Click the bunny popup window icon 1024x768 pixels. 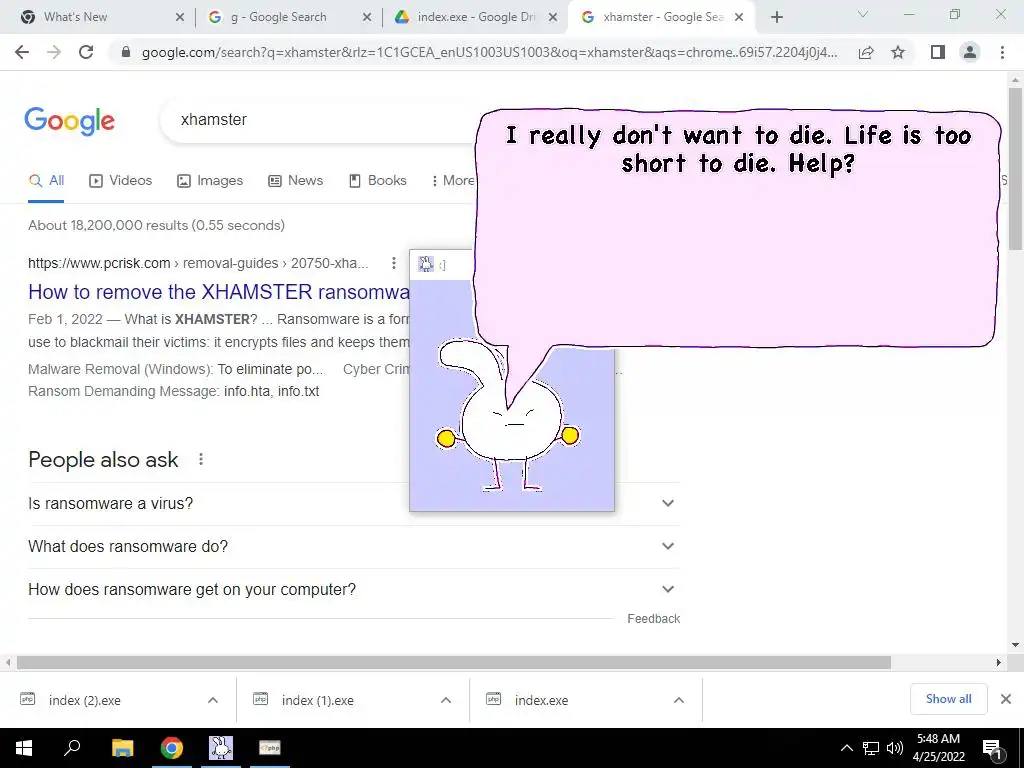(426, 264)
